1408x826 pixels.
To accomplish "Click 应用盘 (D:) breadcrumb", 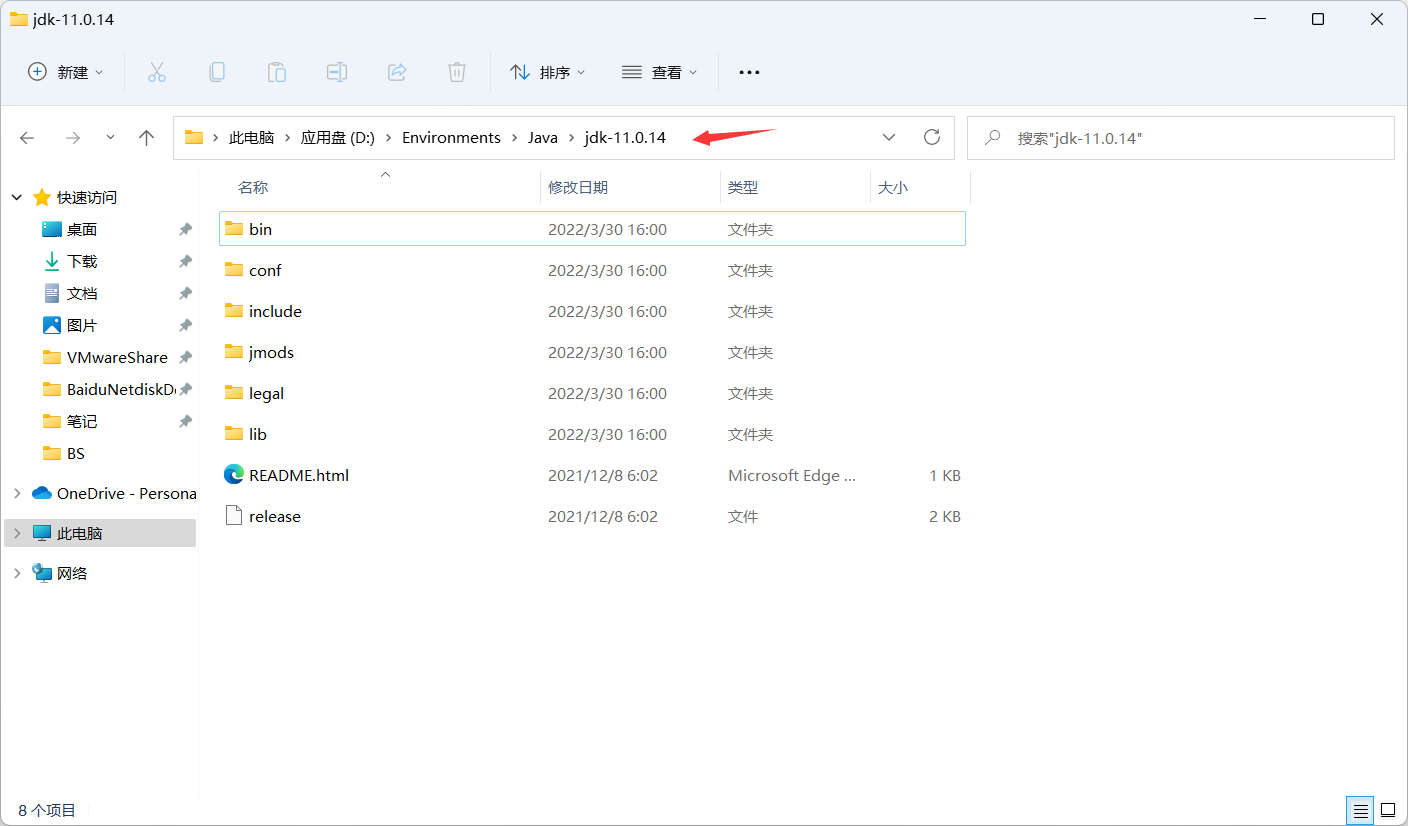I will [x=338, y=138].
